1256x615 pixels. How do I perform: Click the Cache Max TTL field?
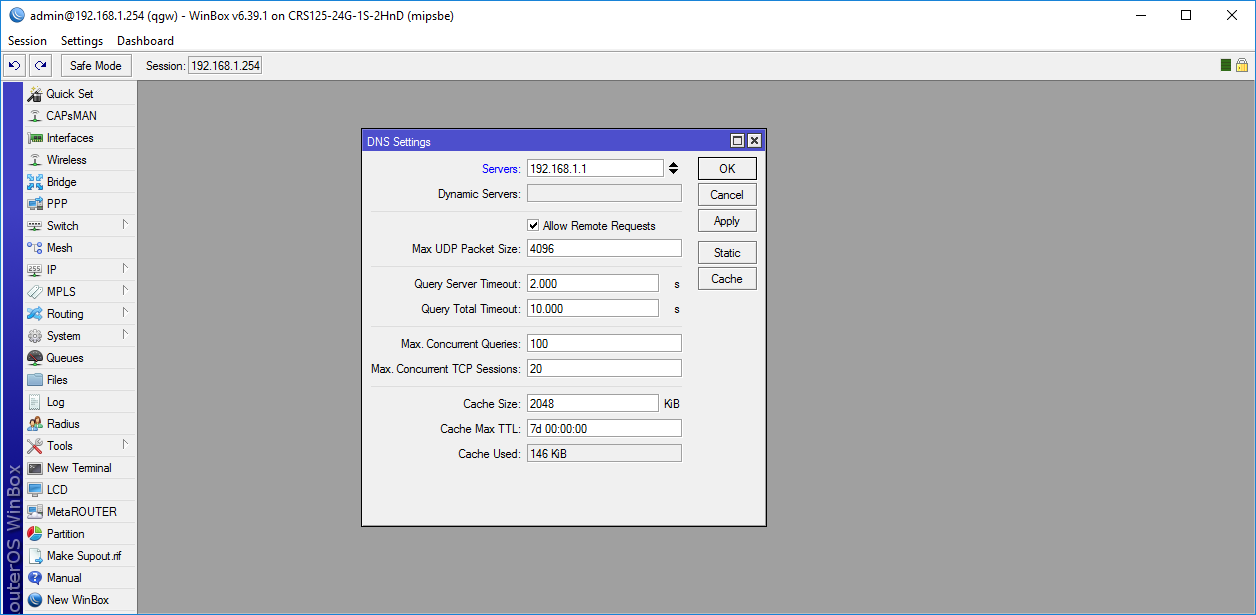tap(604, 429)
